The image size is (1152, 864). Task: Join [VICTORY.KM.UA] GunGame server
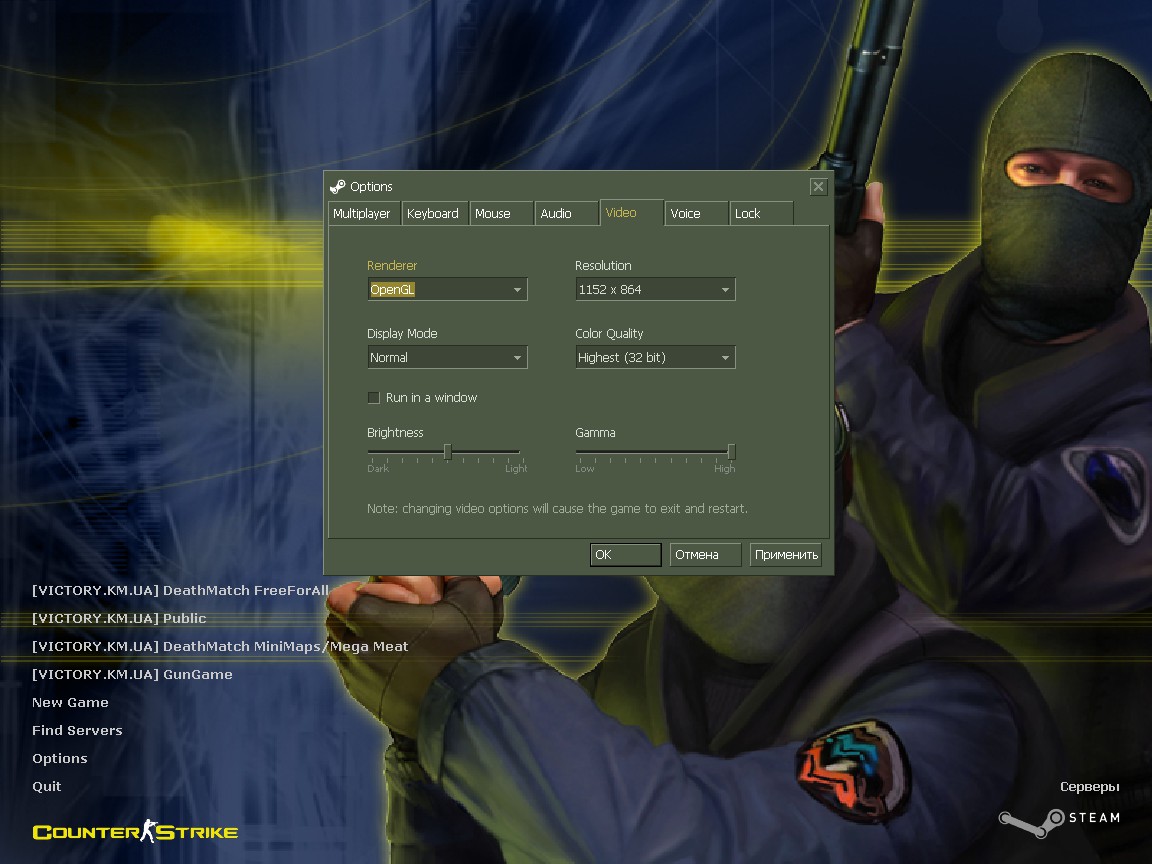pos(132,674)
